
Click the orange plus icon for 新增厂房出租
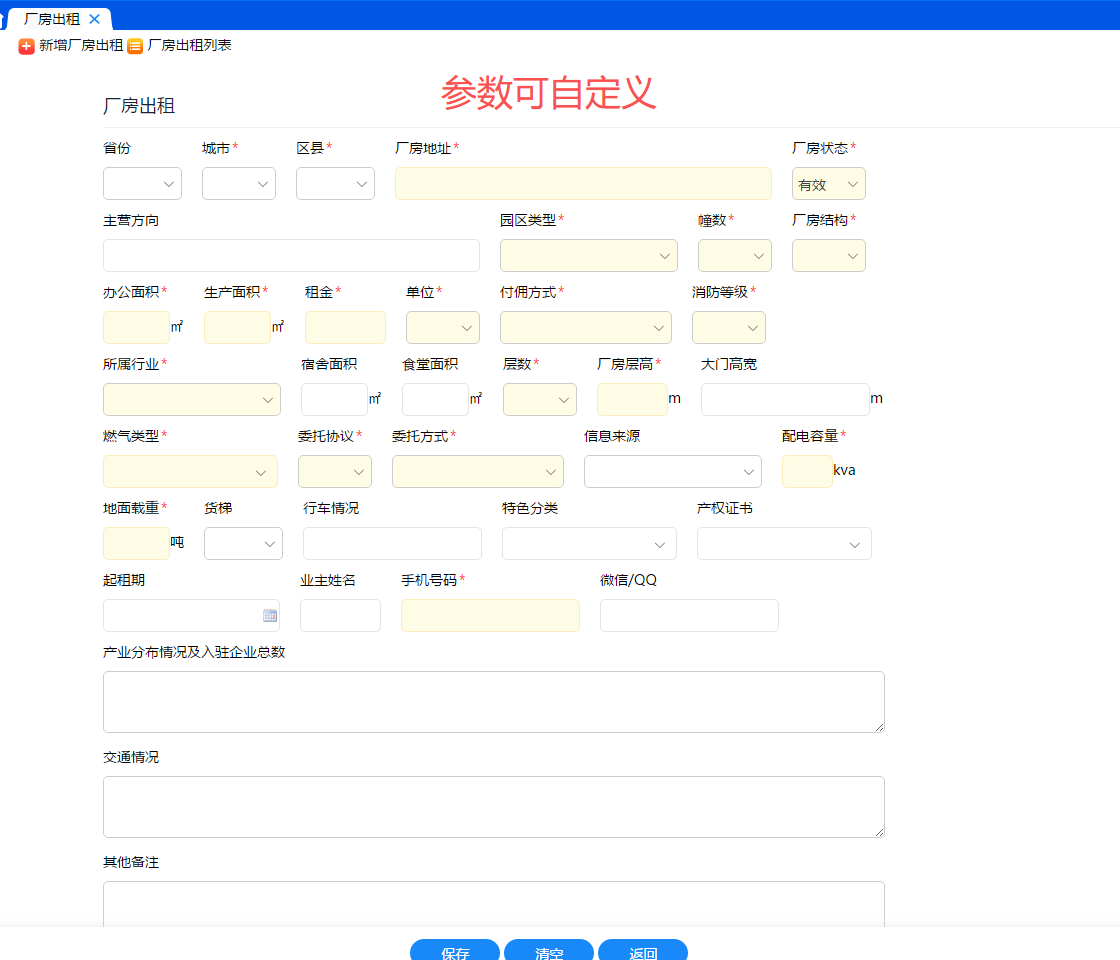click(26, 46)
